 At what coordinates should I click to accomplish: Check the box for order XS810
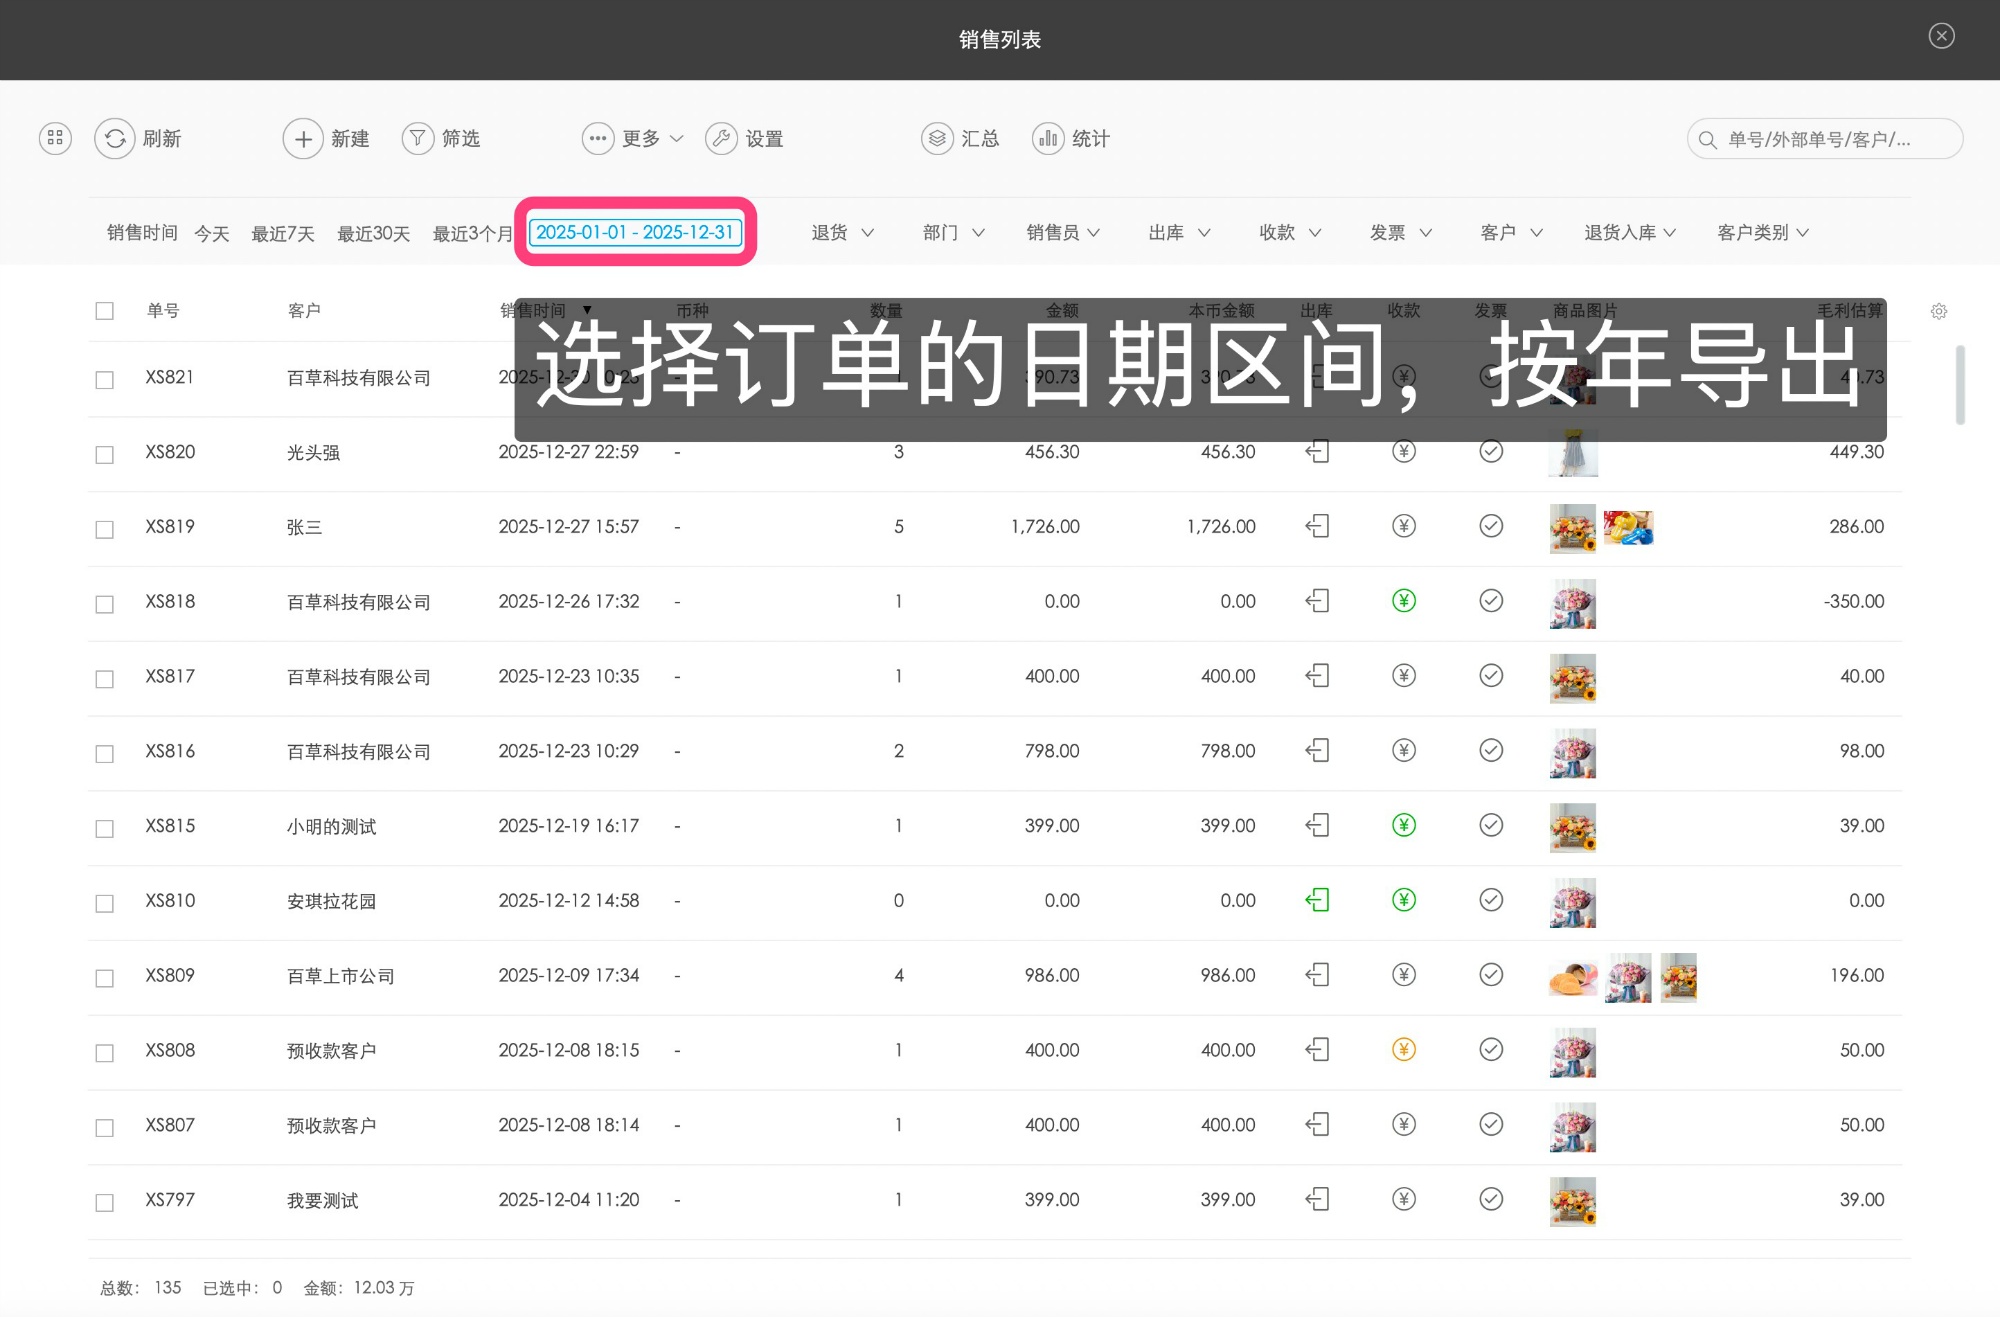(104, 903)
